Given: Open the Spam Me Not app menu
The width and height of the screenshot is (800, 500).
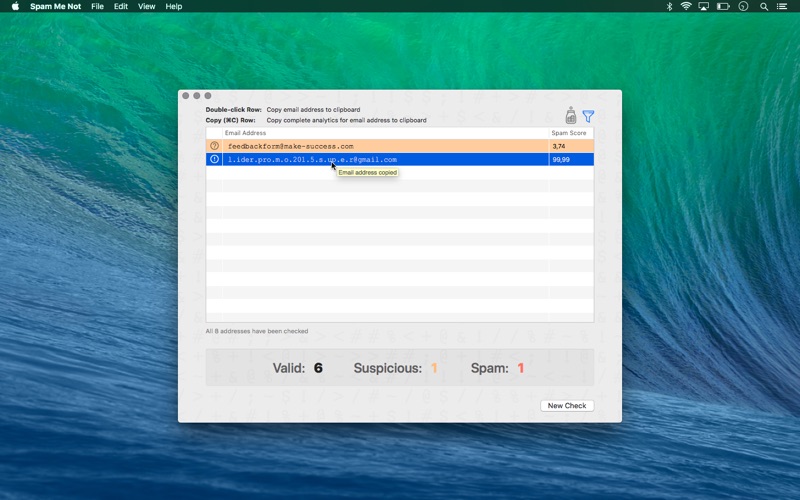Looking at the screenshot, I should (x=56, y=6).
